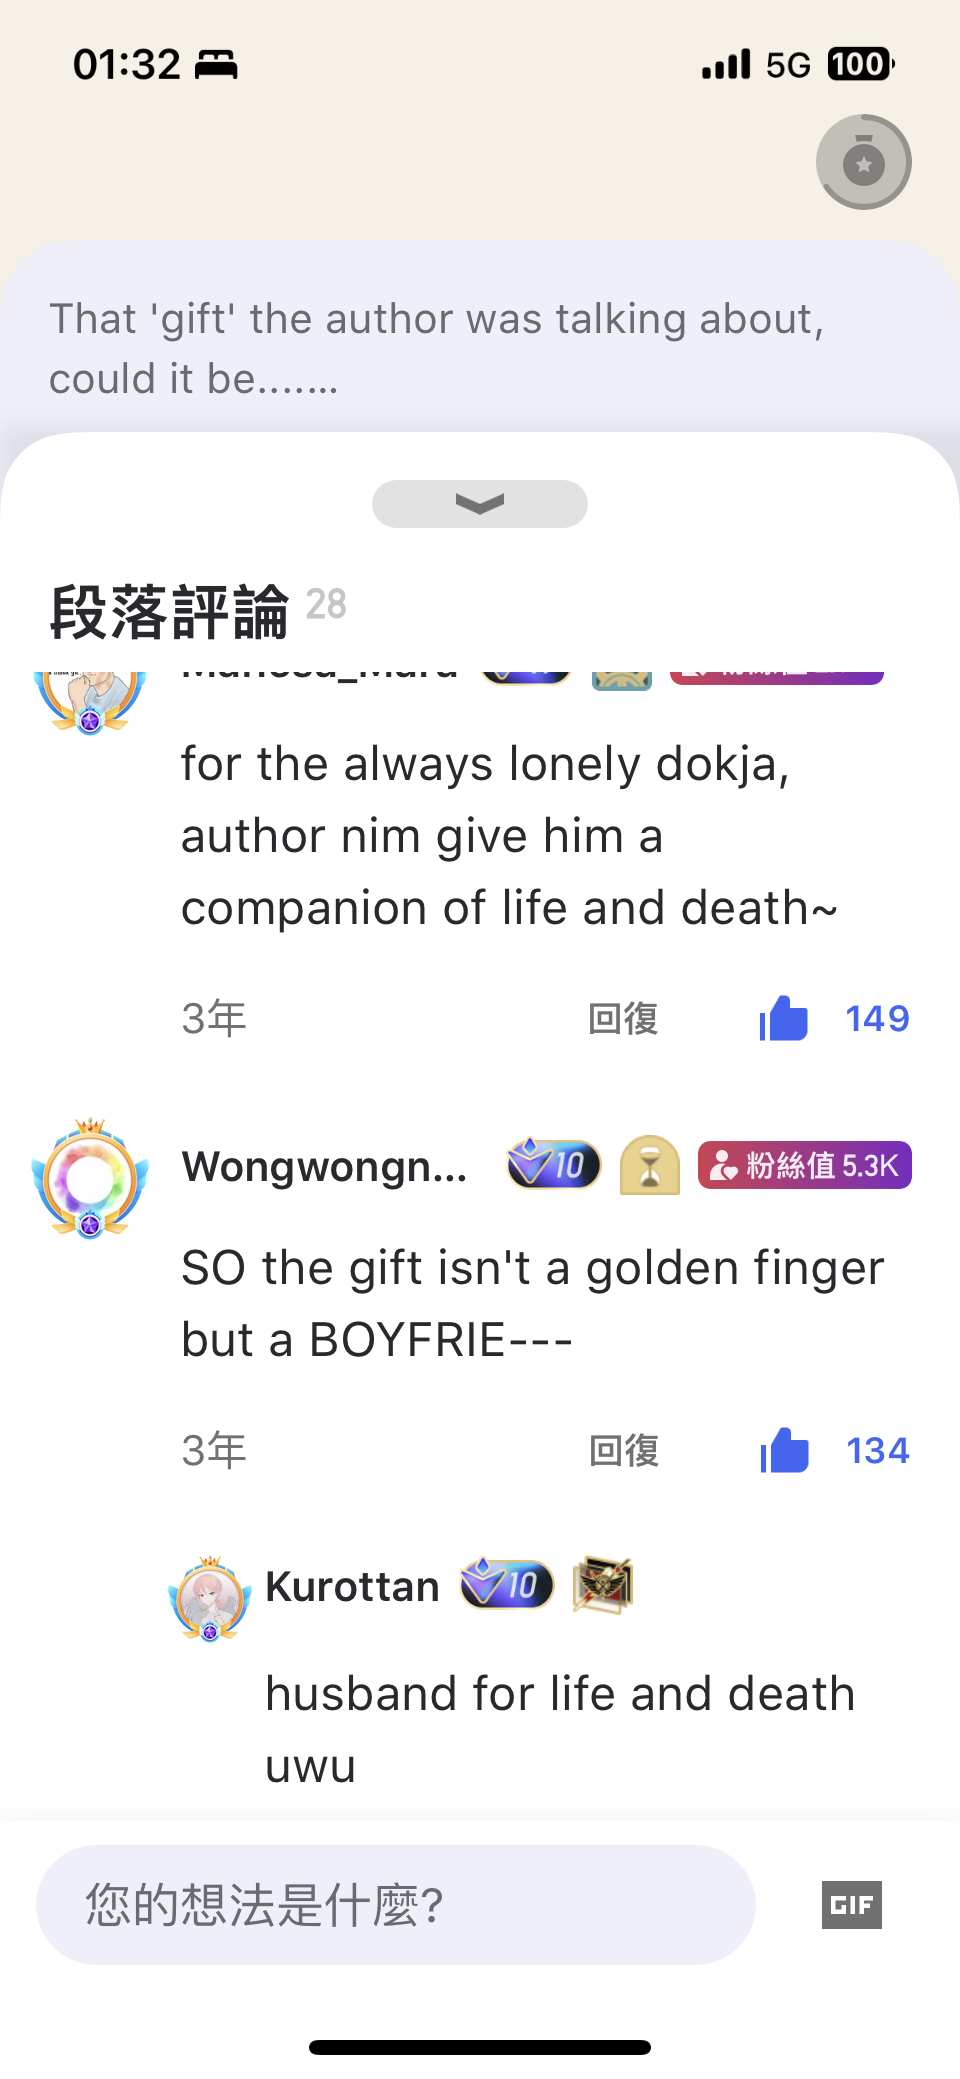This screenshot has width=960, height=2079.
Task: Like the lonely dokja comment with 149 likes
Action: tap(784, 1019)
